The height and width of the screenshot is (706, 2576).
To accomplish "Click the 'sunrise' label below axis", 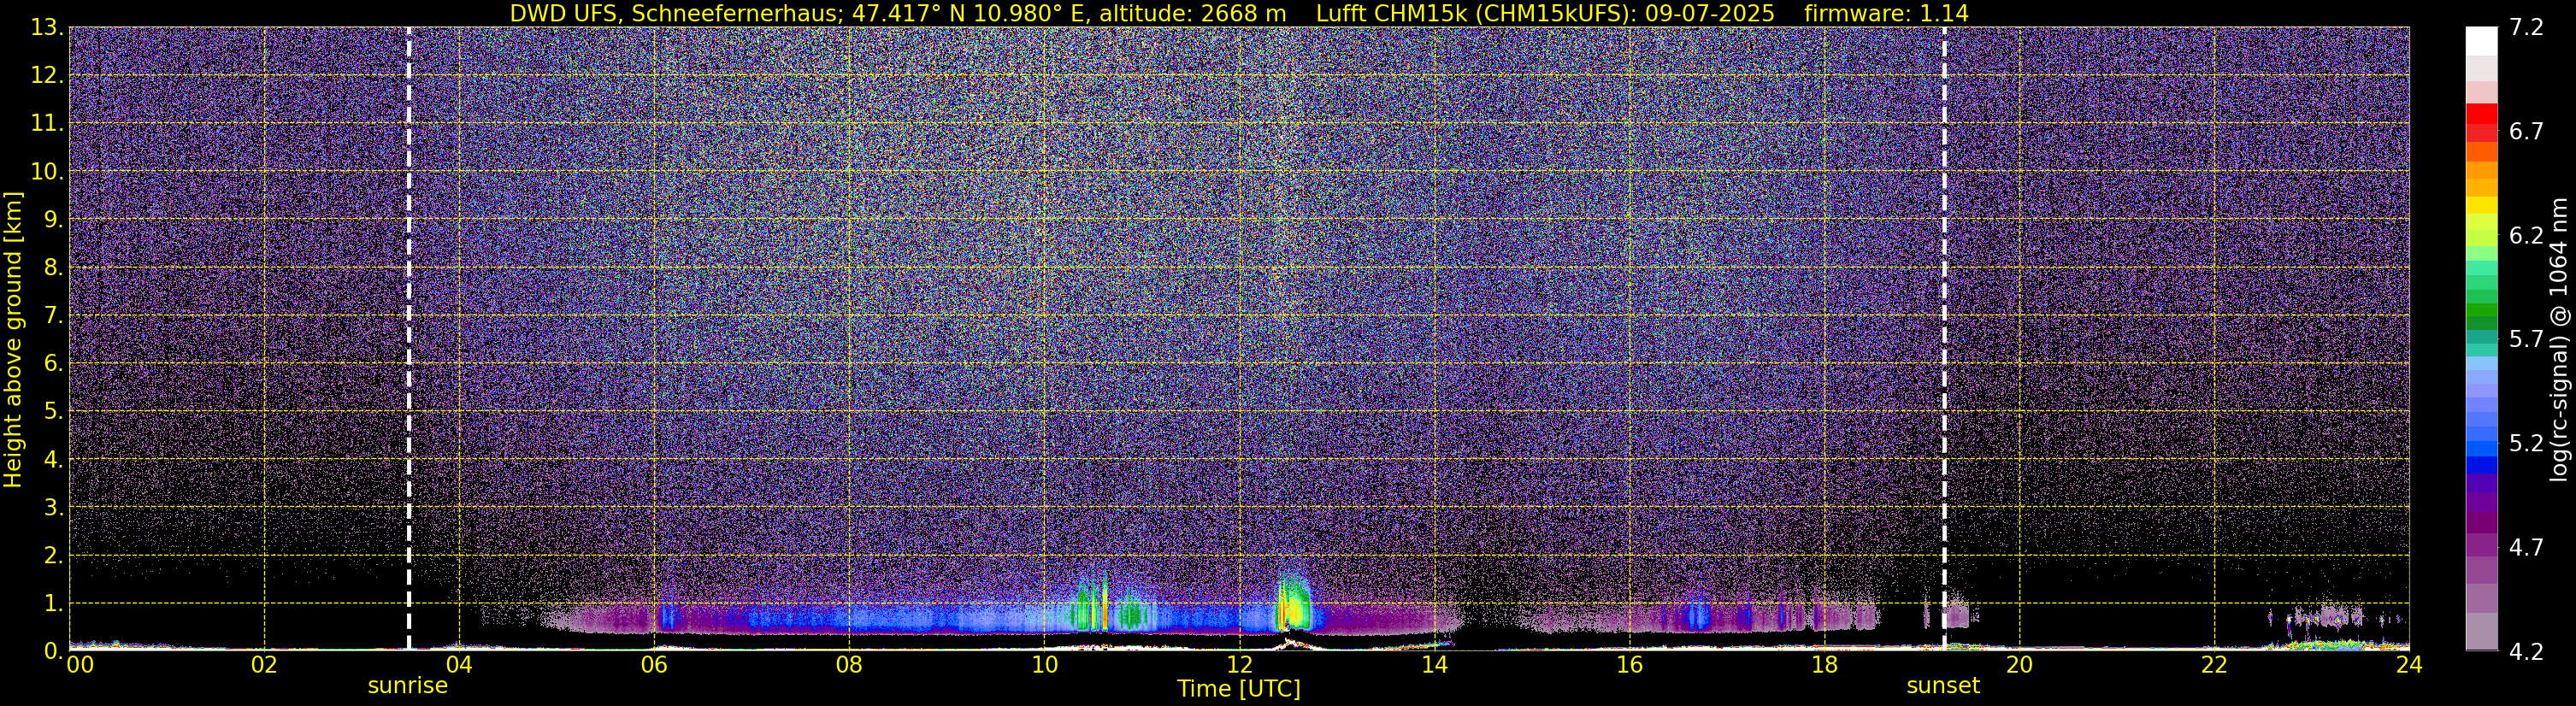I will (408, 686).
